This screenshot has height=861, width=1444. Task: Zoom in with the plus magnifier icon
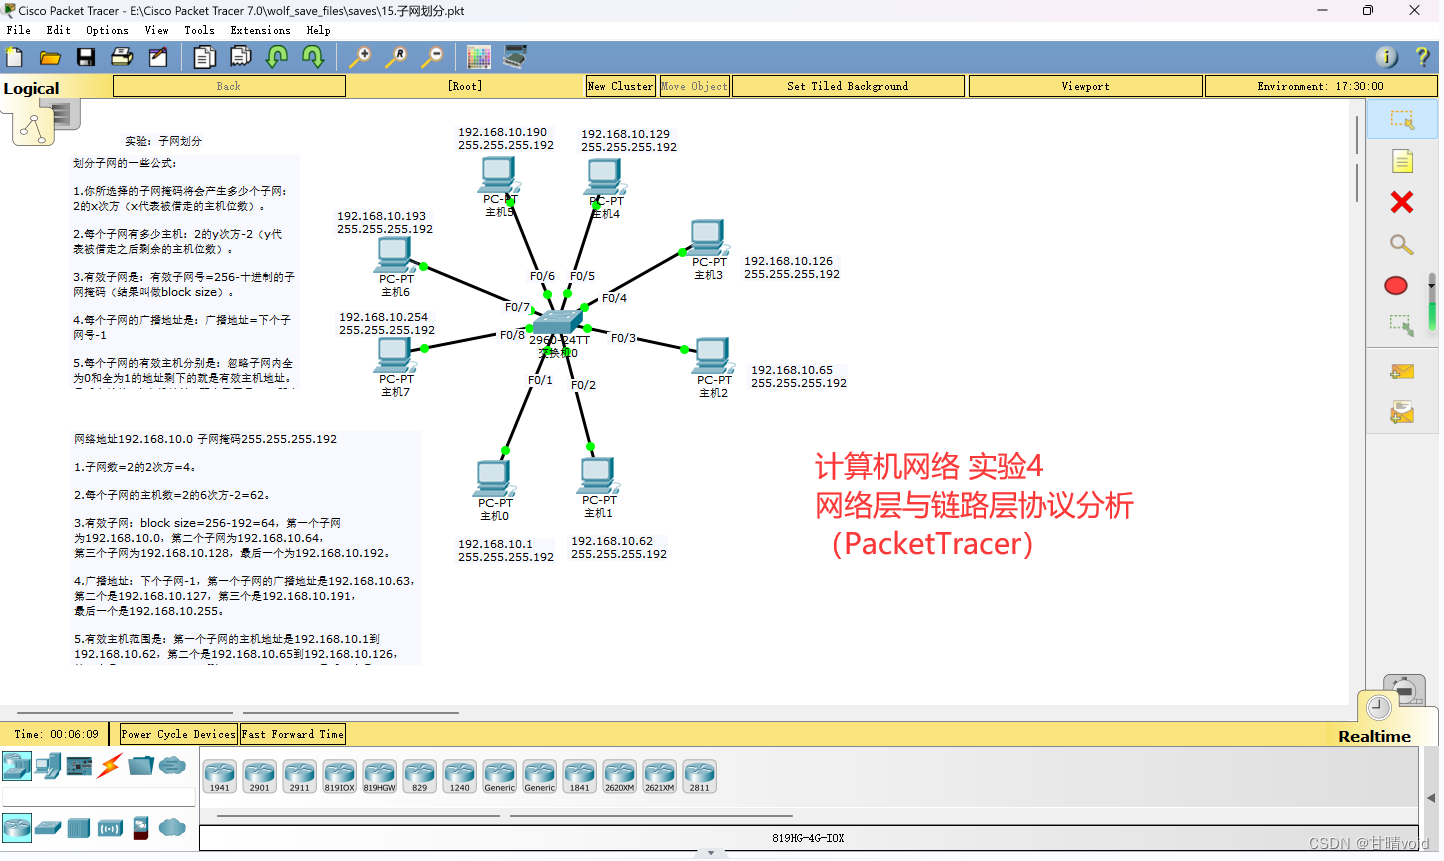(x=359, y=57)
